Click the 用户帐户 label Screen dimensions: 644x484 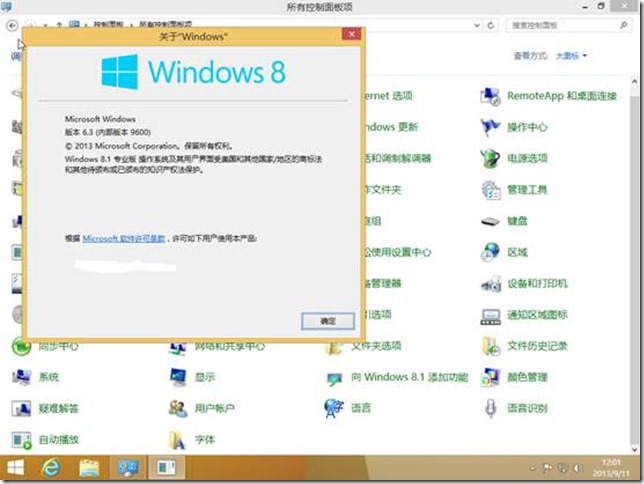coord(214,408)
